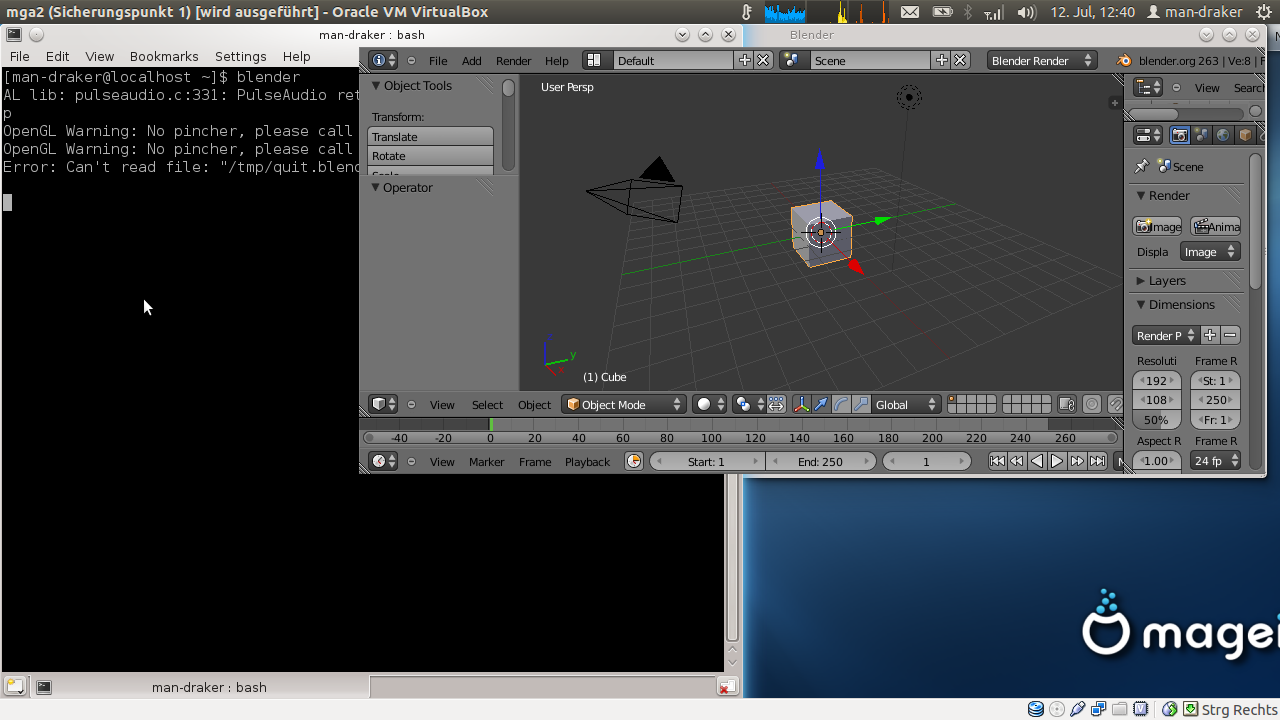Collapse the Render panel

tap(1141, 196)
